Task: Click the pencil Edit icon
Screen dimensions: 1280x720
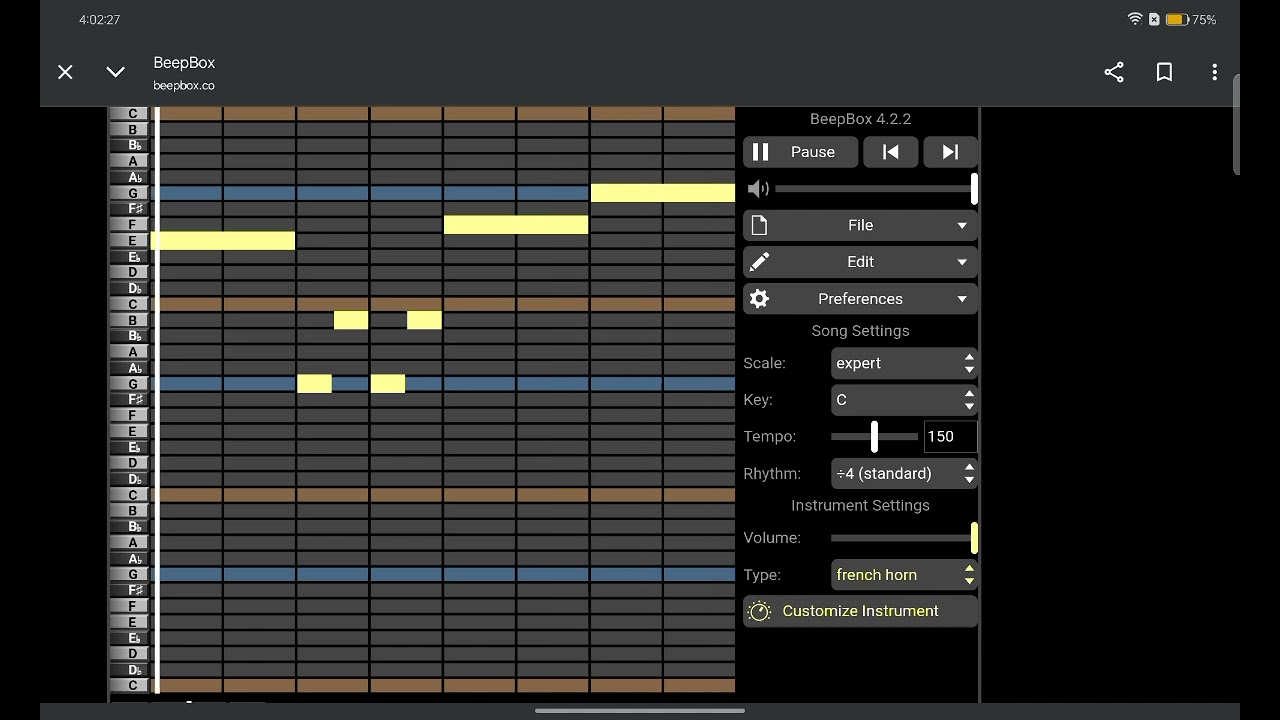Action: 760,262
